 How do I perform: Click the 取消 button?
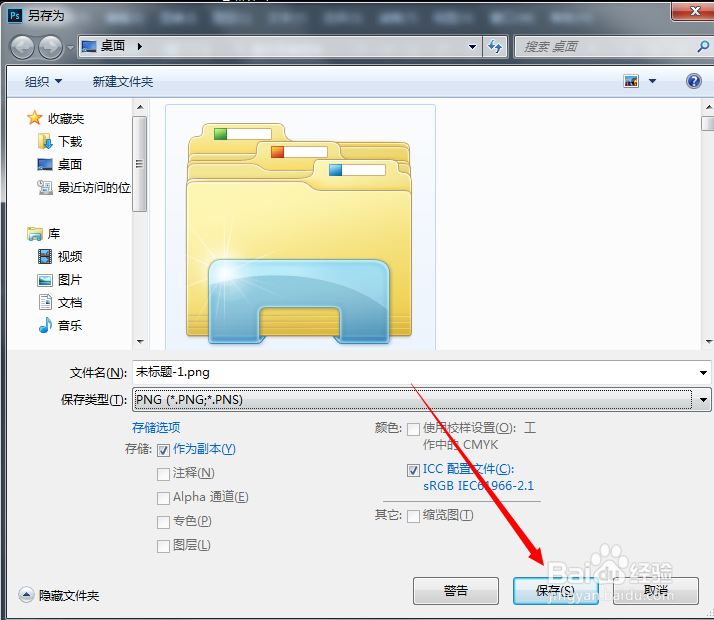coord(656,591)
